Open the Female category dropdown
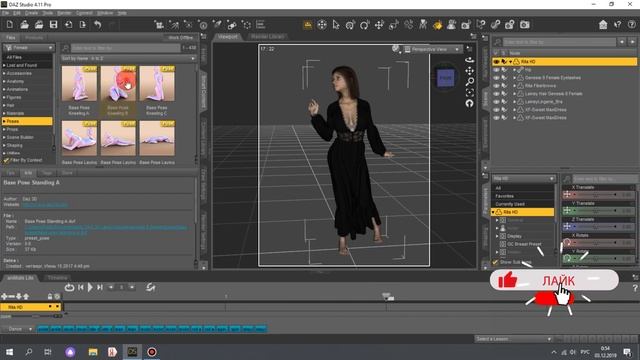 click(28, 48)
